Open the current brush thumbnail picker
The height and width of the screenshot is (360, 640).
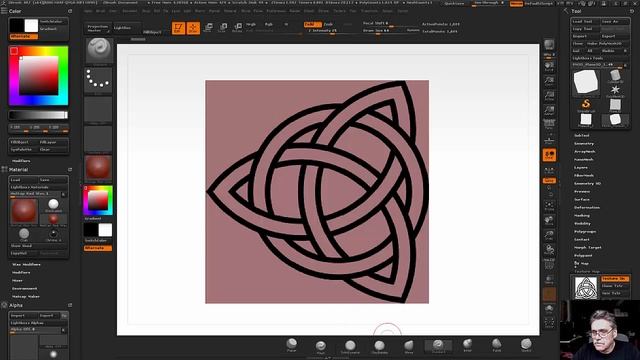point(99,51)
